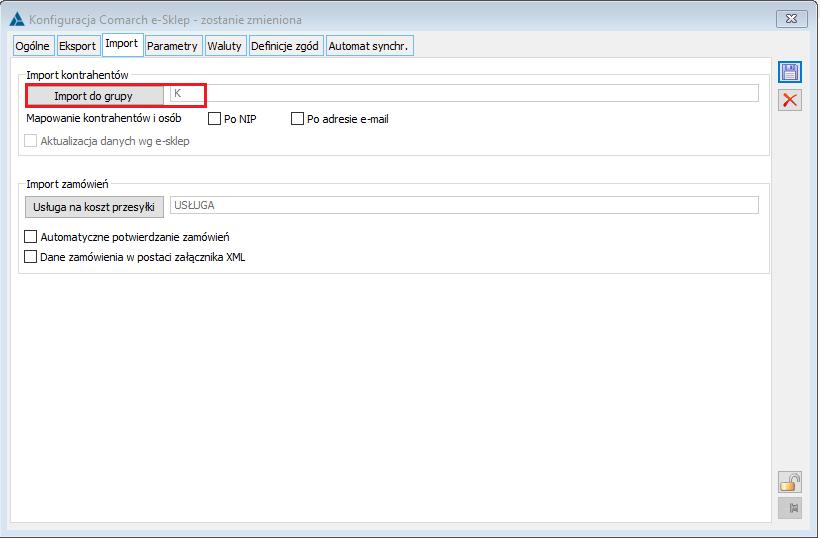Screen dimensions: 820x539
Task: Click the USŁUGA service field
Action: pyautogui.click(x=464, y=205)
